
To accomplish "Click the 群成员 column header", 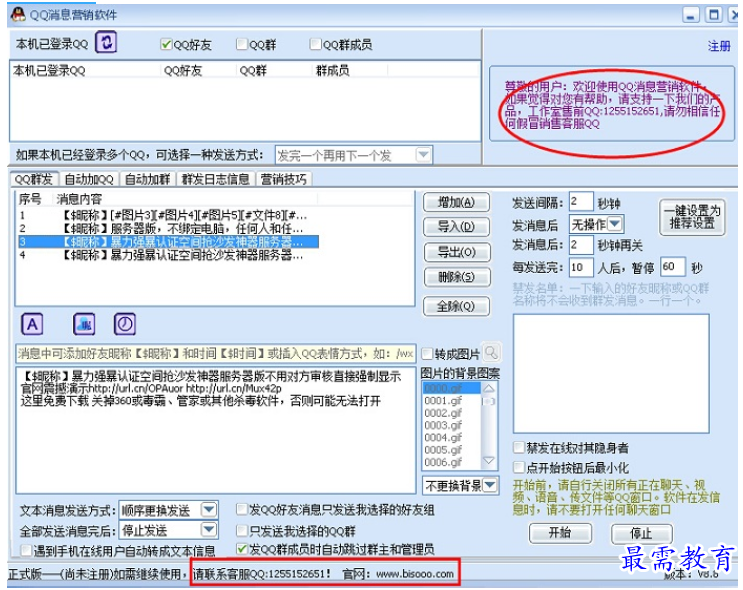I will [x=350, y=71].
